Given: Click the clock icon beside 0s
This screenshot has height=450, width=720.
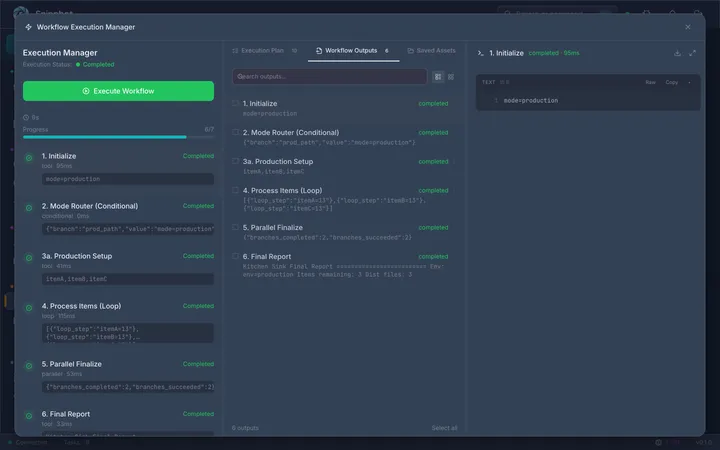Looking at the screenshot, I should [x=26, y=118].
